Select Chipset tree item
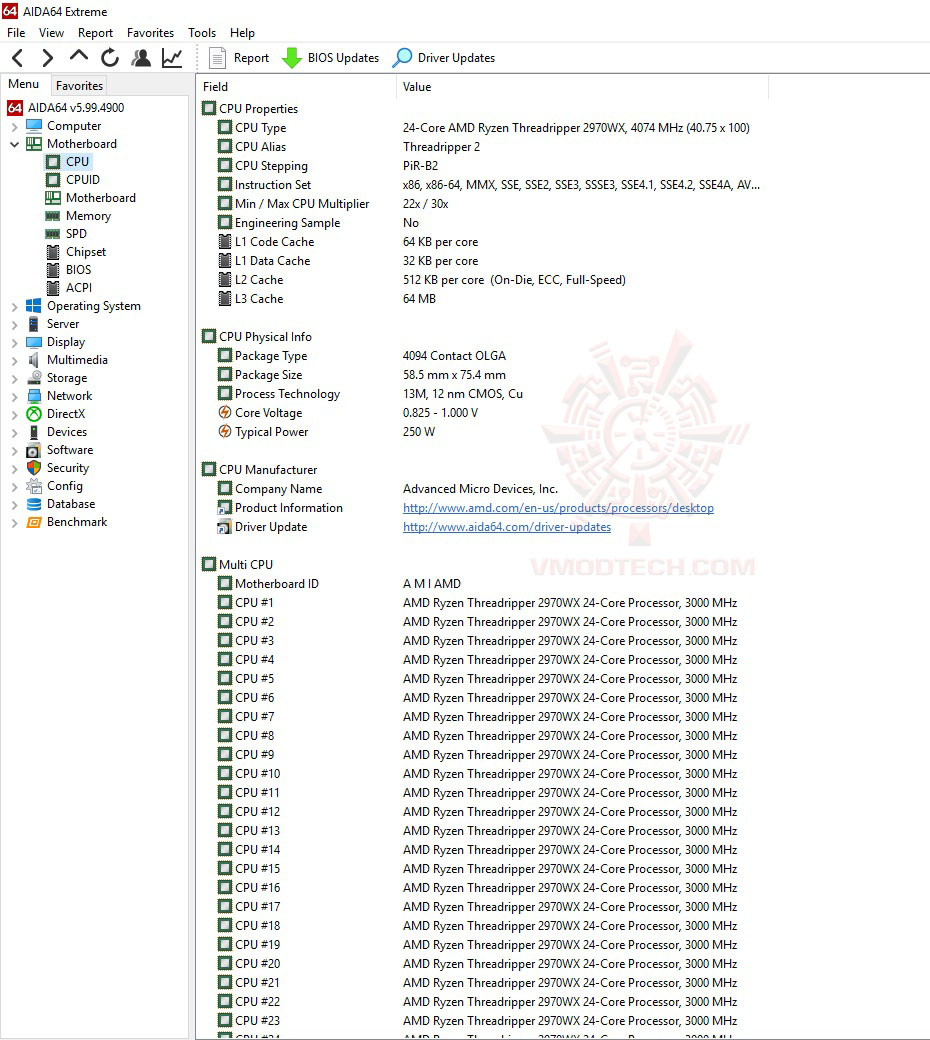Viewport: 930px width, 1040px height. [x=86, y=251]
